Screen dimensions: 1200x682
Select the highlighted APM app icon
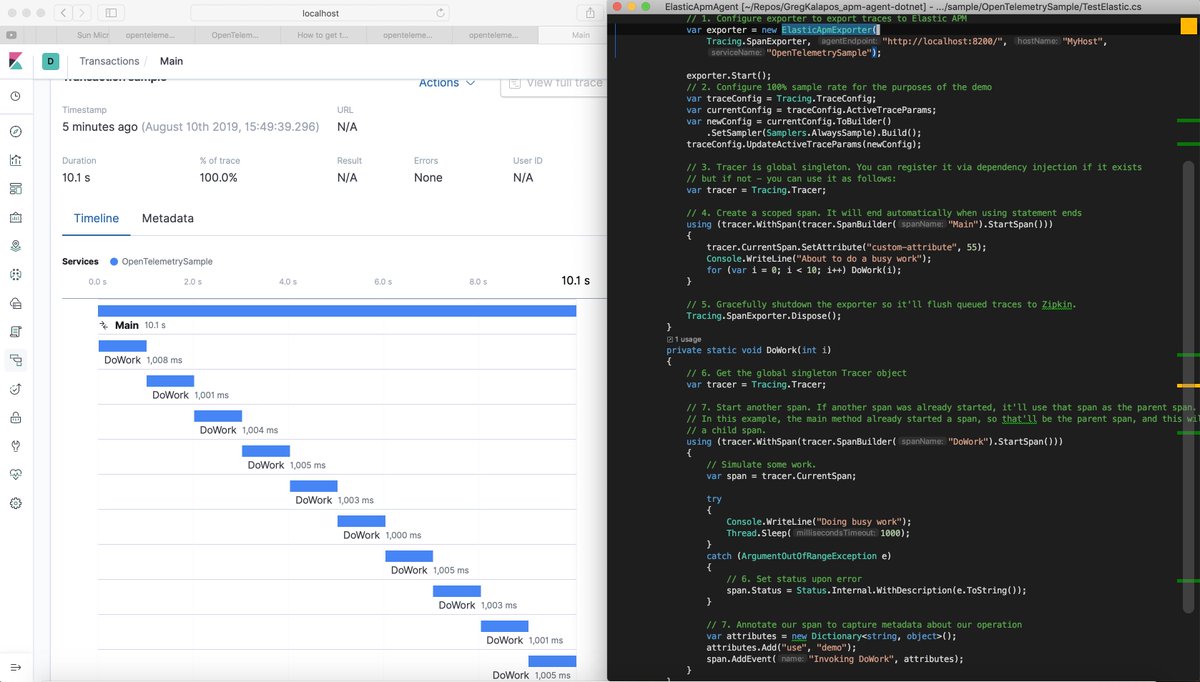(14, 359)
